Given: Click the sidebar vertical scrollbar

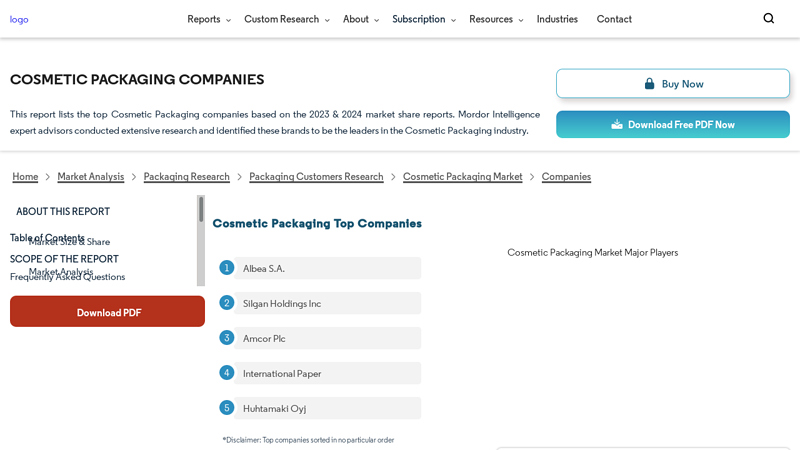Looking at the screenshot, I should point(201,240).
